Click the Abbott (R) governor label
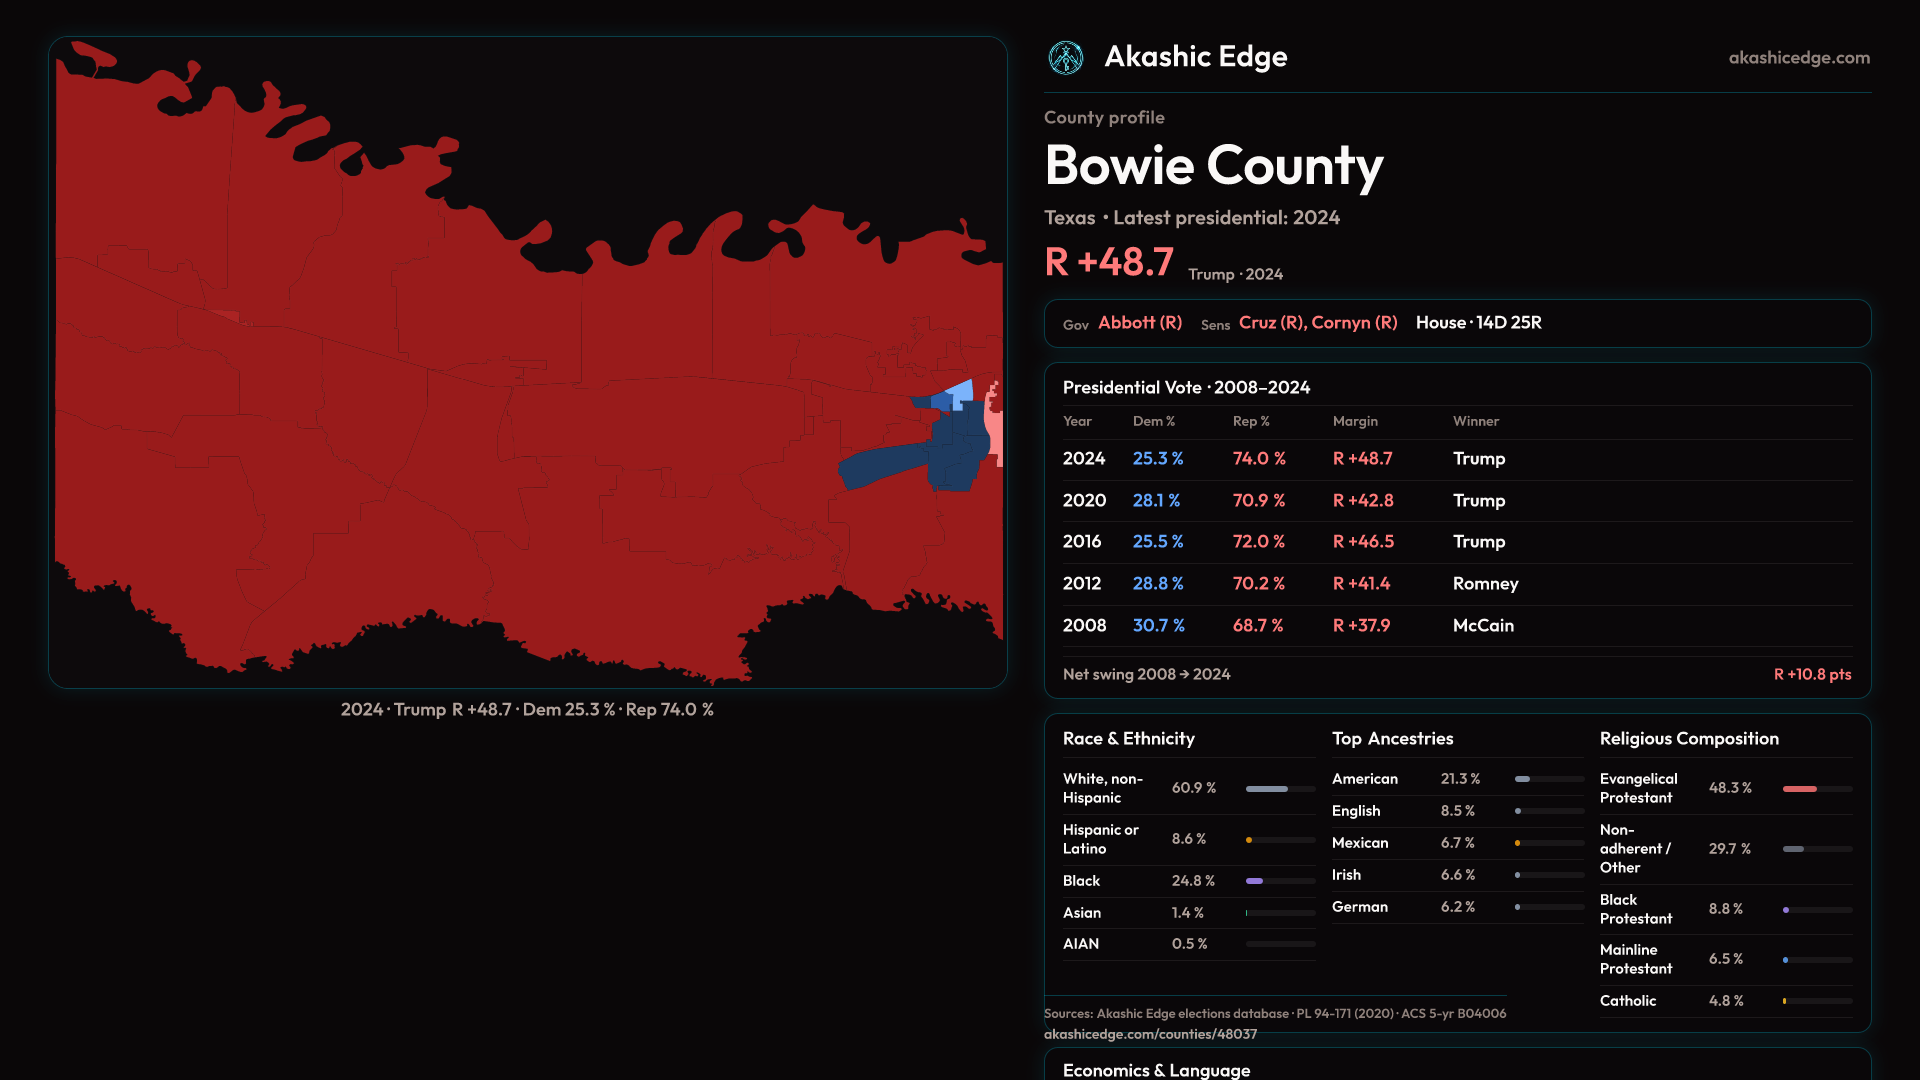The width and height of the screenshot is (1920, 1080). pos(1140,323)
